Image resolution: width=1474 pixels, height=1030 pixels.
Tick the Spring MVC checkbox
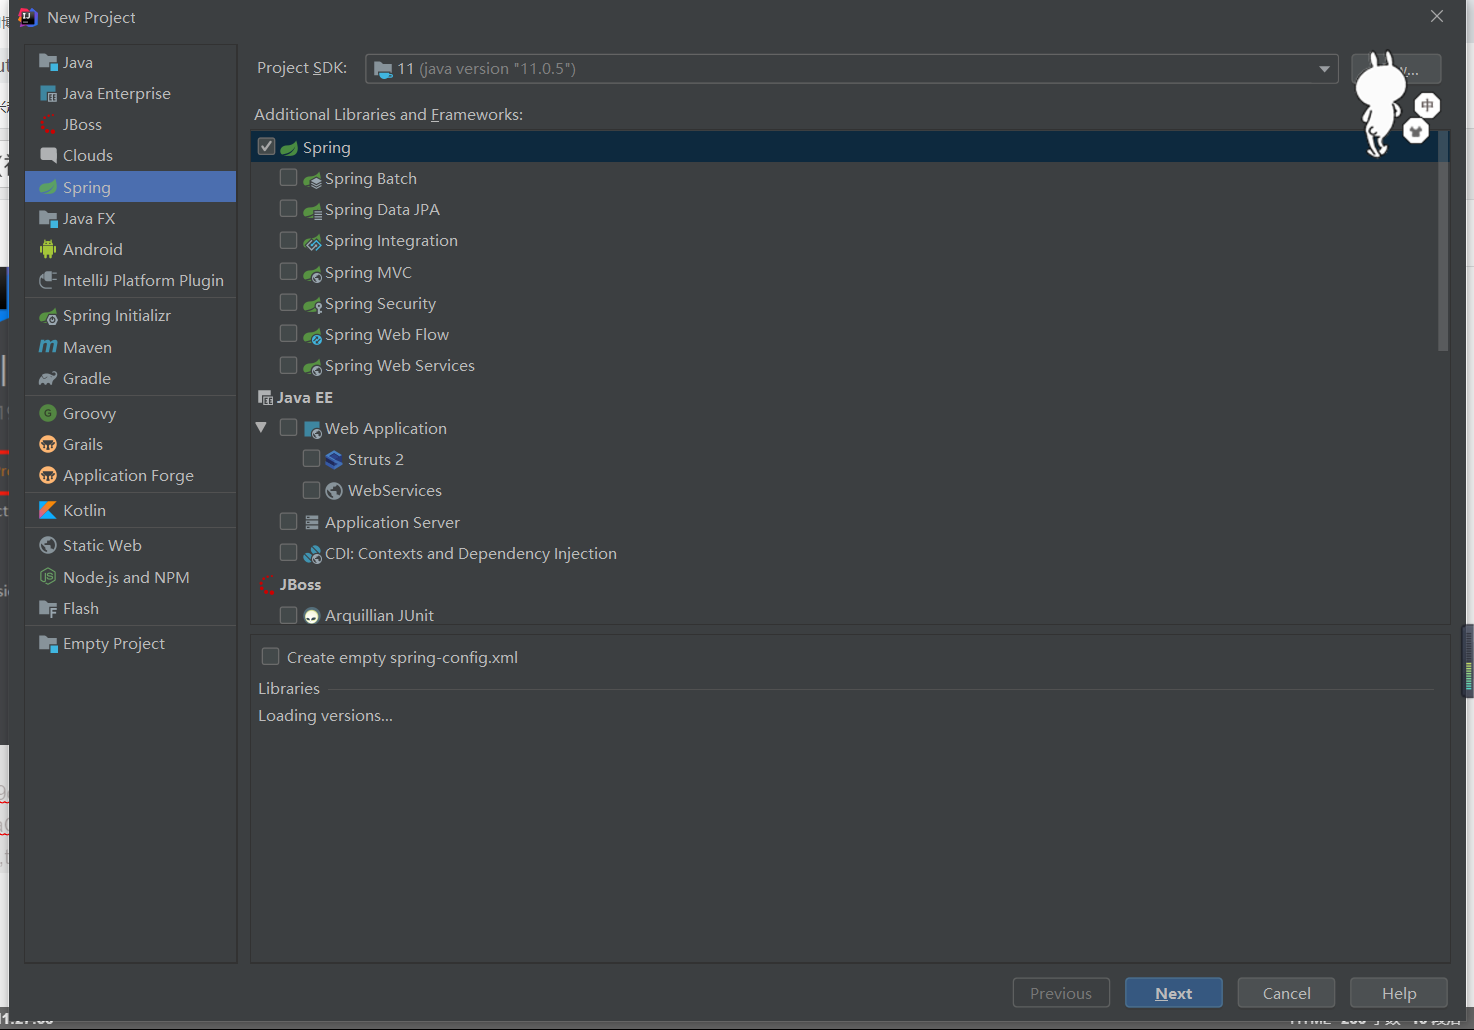point(288,271)
